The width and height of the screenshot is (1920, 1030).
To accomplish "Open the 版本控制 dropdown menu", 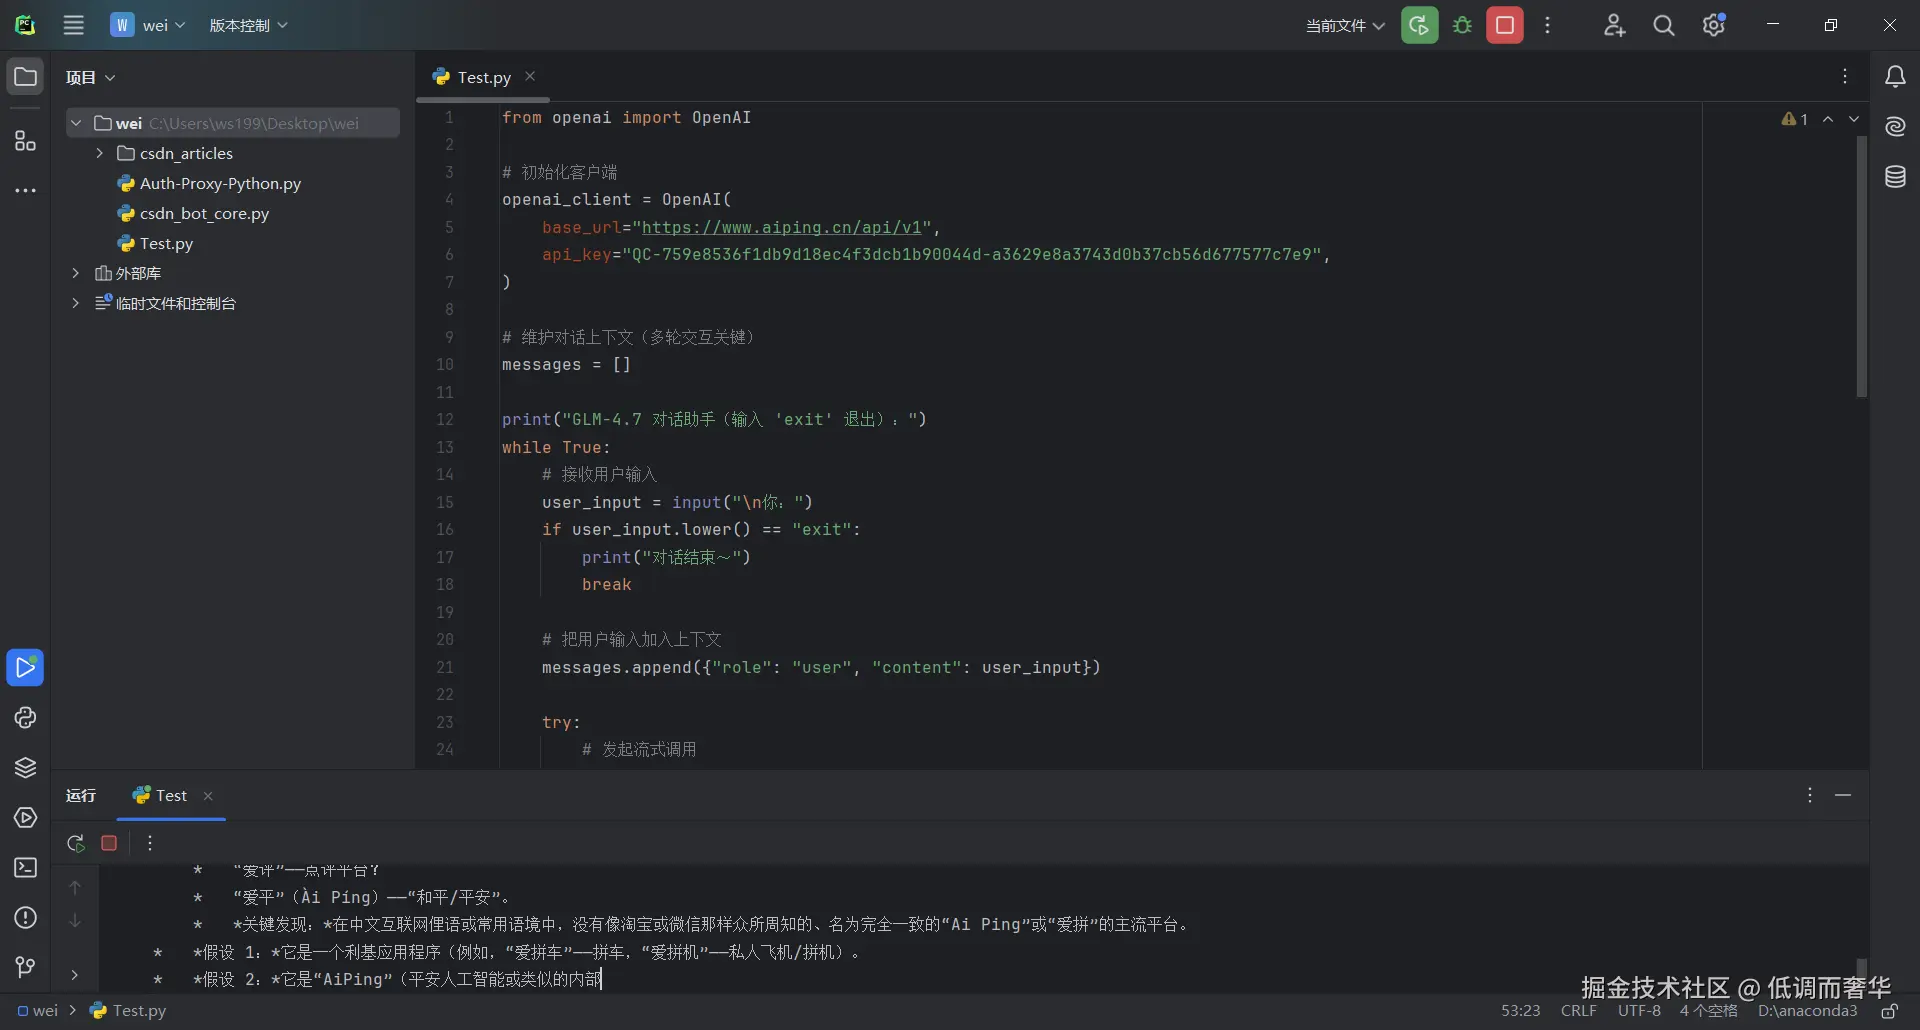I will (x=248, y=26).
